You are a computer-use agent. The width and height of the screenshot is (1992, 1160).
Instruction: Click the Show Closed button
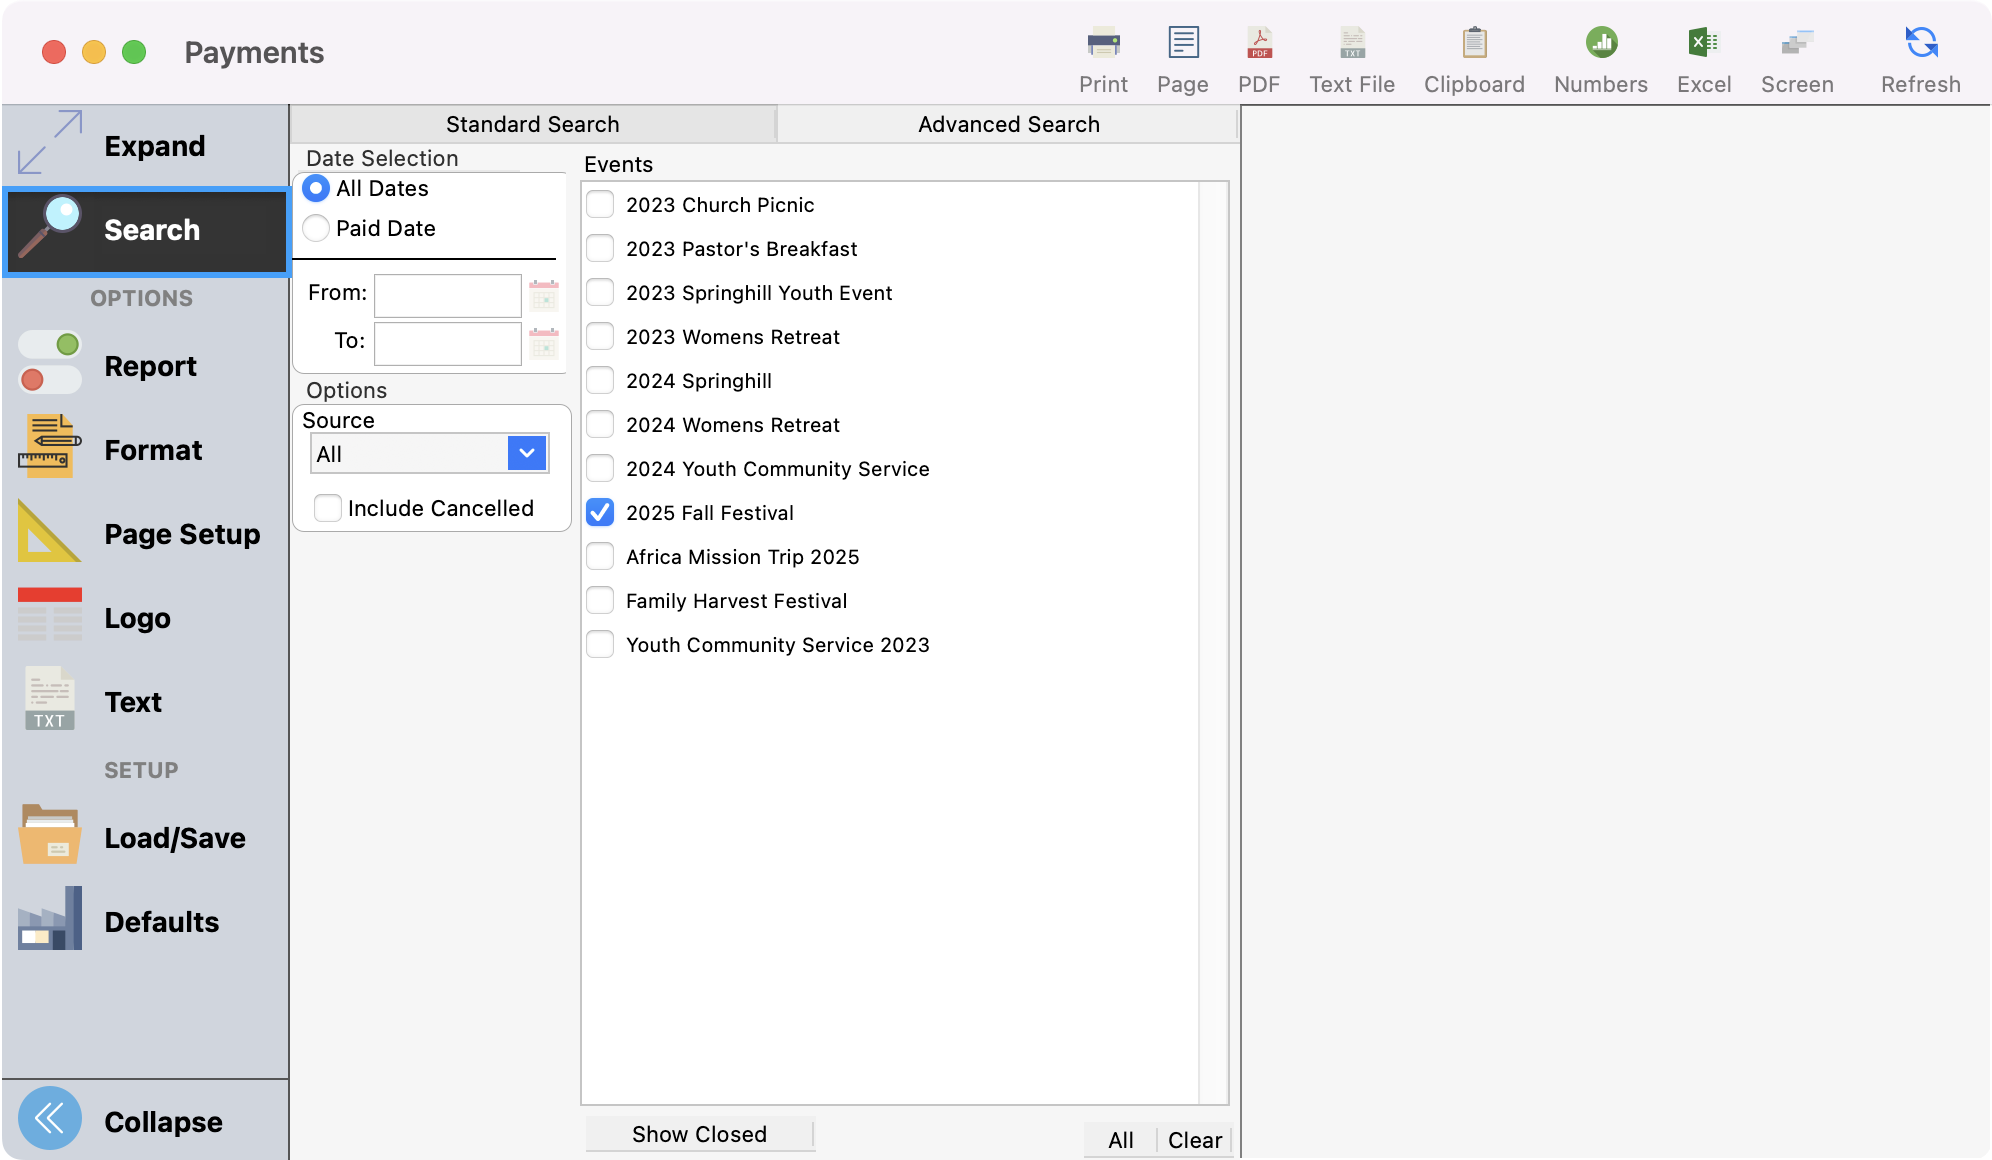click(x=699, y=1133)
